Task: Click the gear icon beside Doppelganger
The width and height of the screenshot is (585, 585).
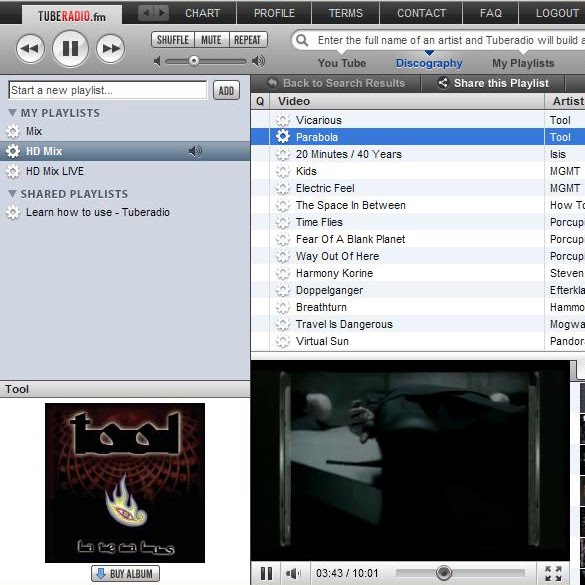Action: coord(282,290)
